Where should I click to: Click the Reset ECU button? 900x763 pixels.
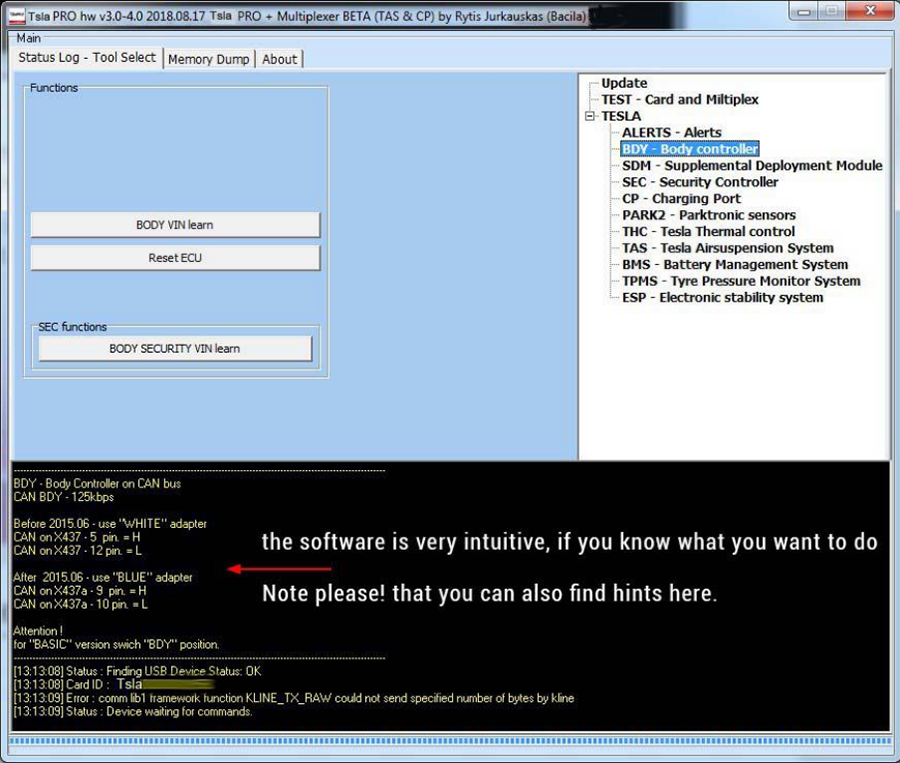(175, 258)
